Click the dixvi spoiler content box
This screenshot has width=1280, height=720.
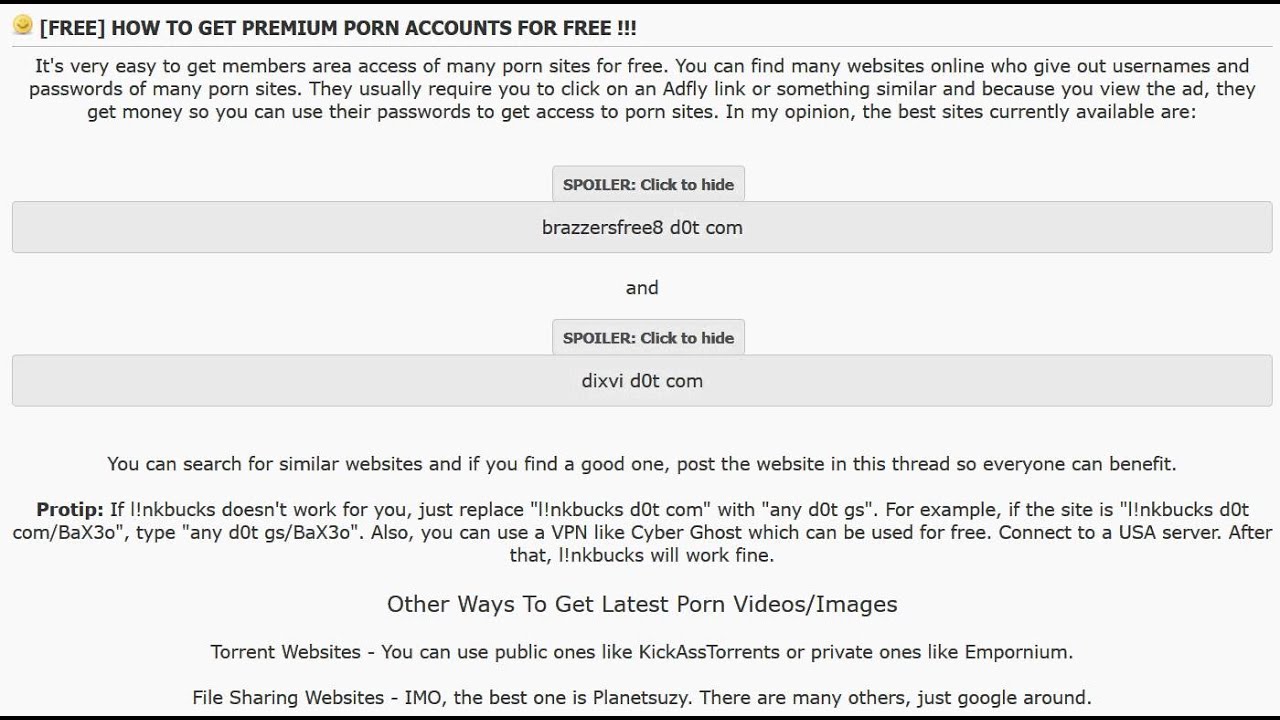click(x=642, y=381)
